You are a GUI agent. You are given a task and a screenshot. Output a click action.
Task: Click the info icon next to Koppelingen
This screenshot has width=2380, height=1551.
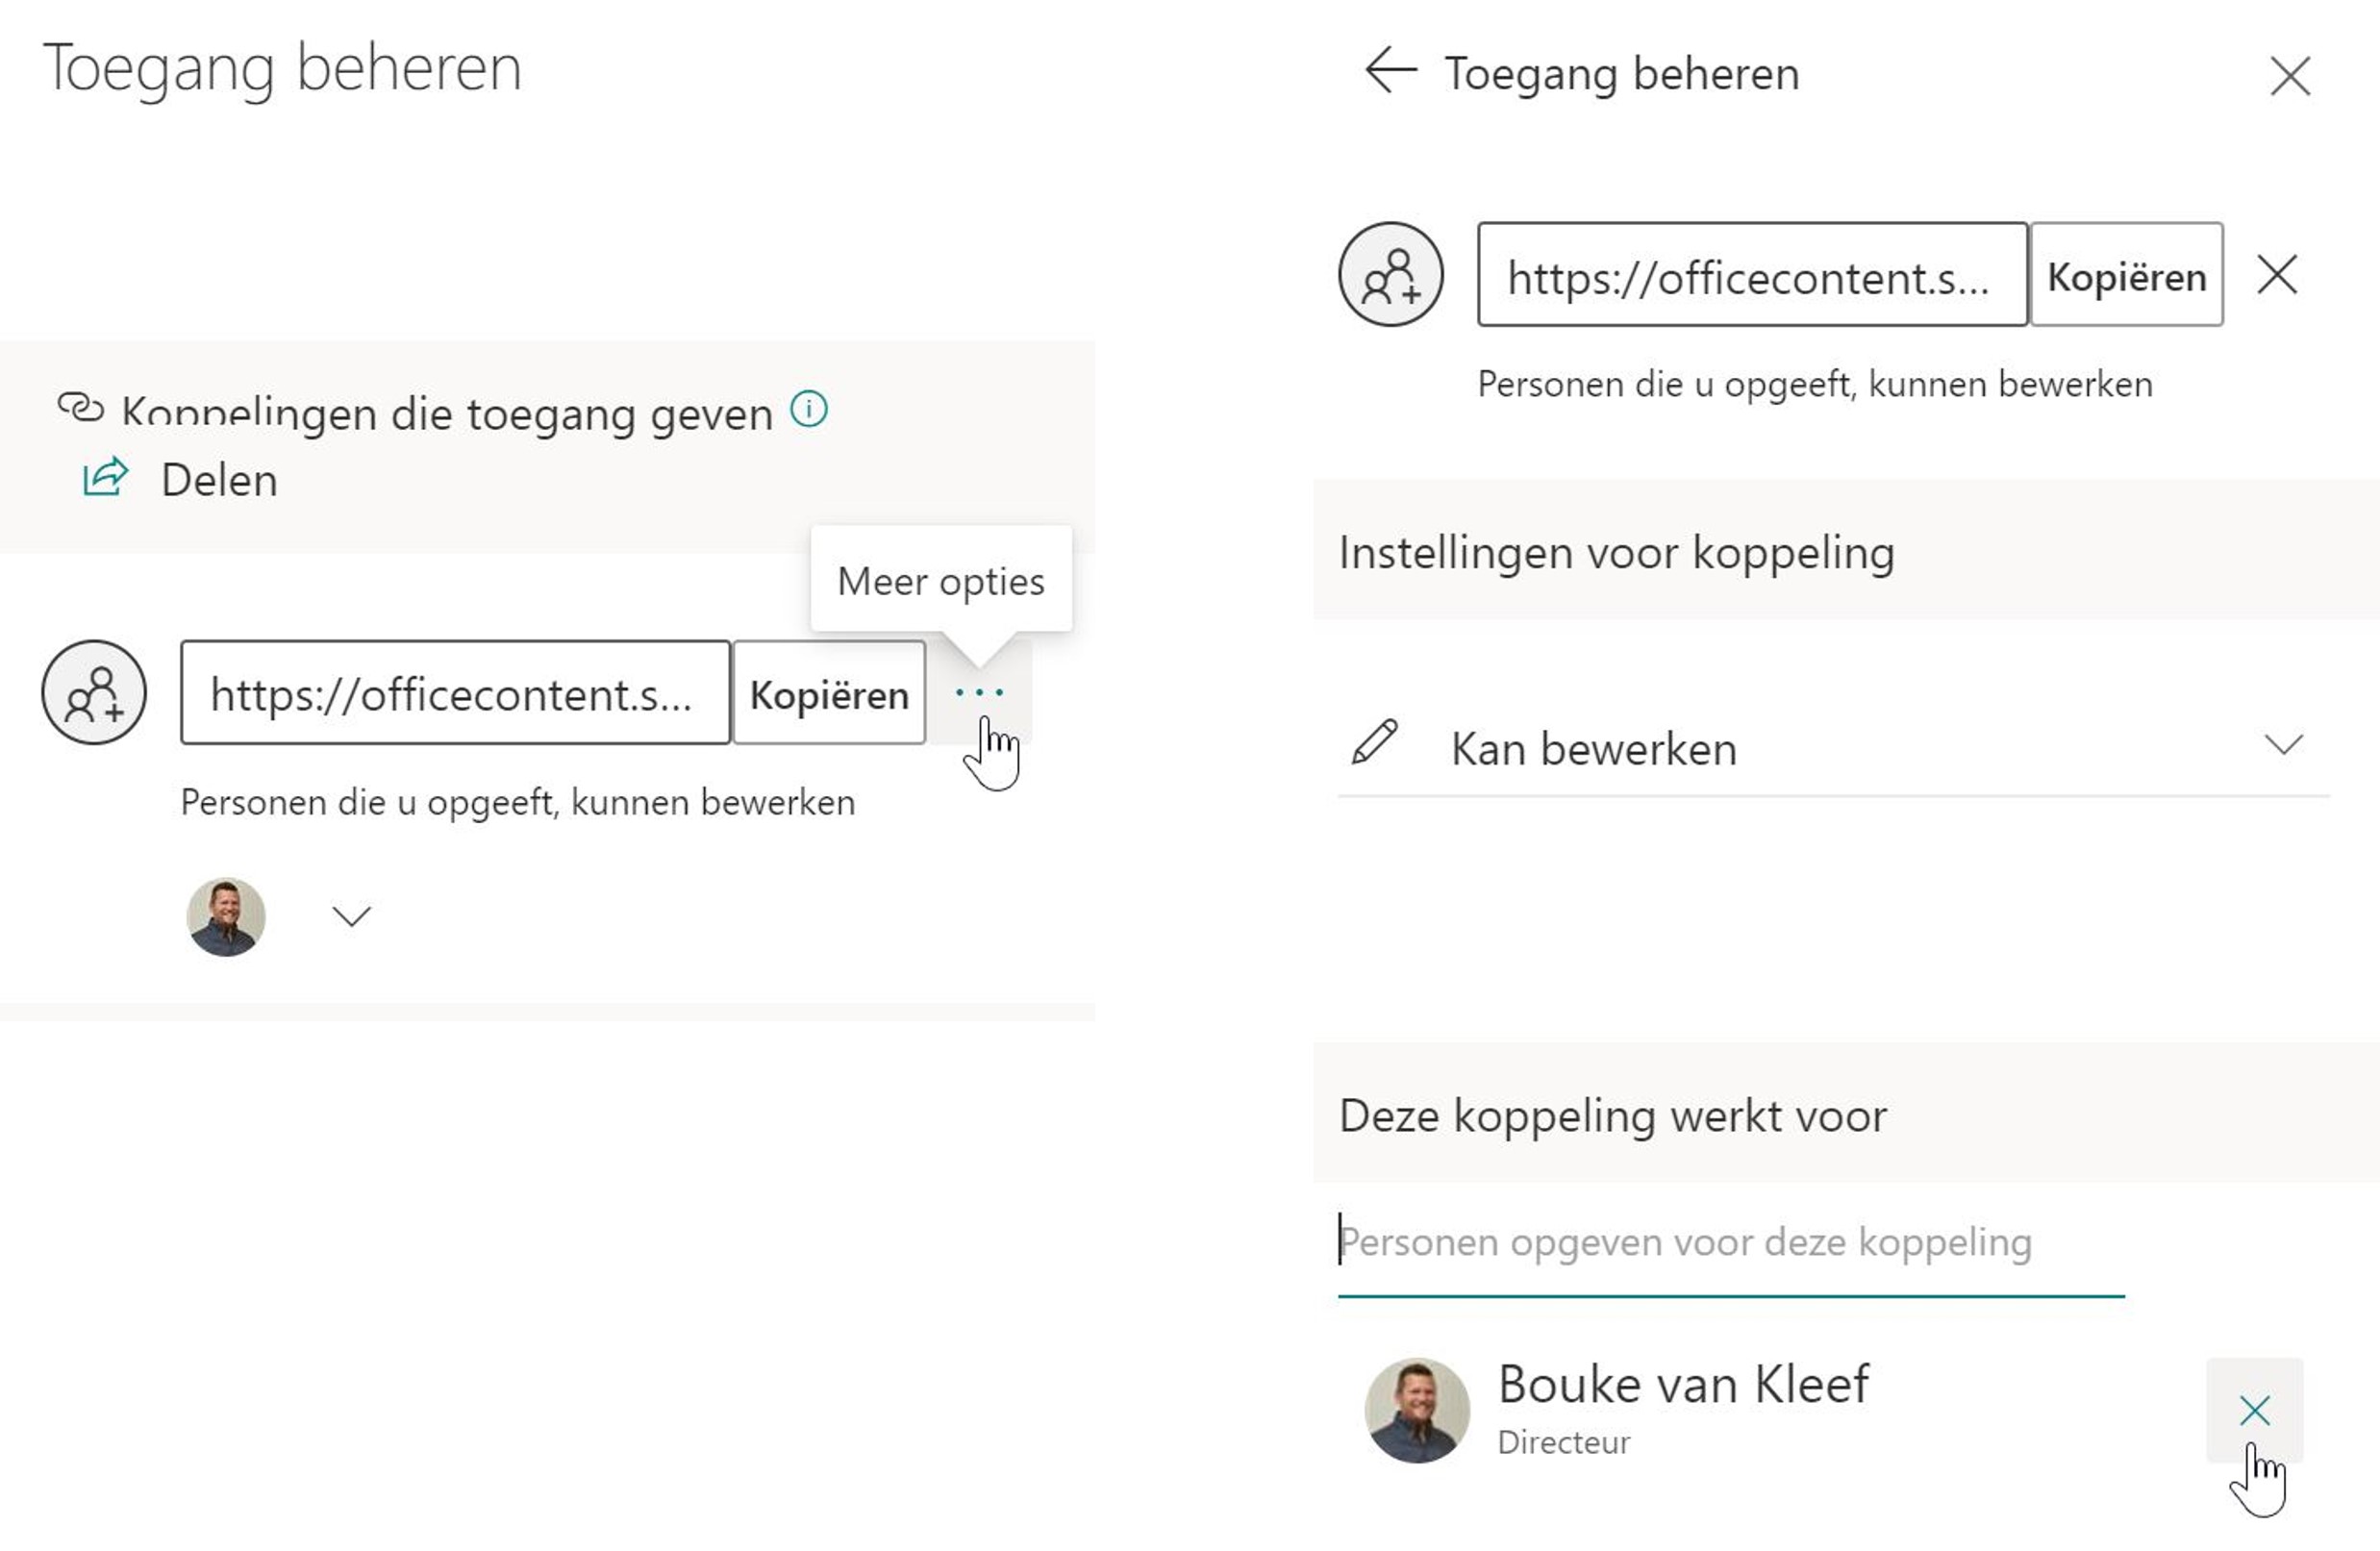[808, 409]
